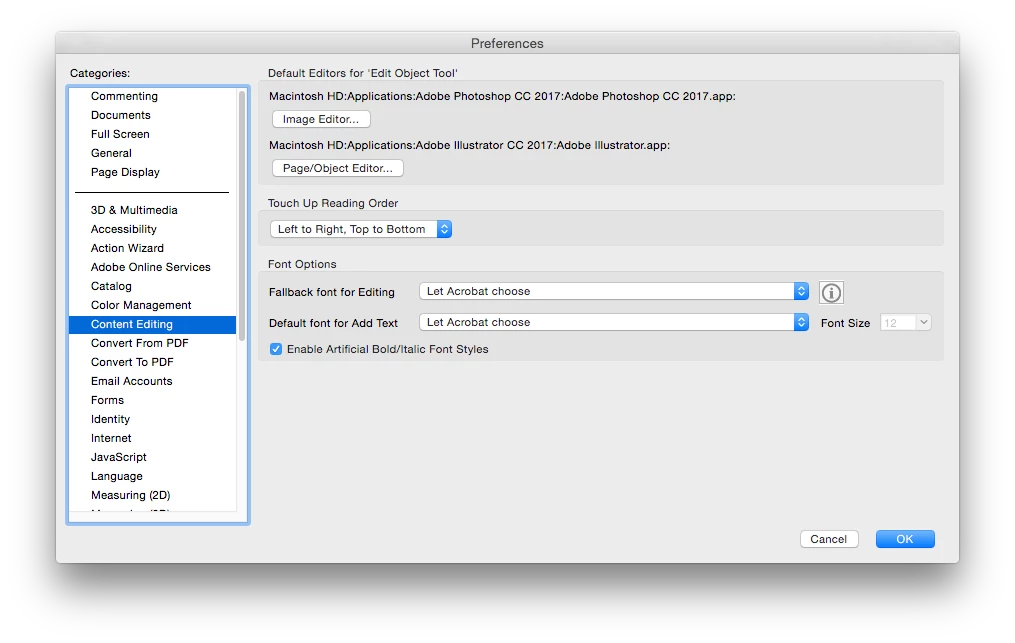This screenshot has width=1015, height=643.
Task: Open Default font for Add Text dropdown
Action: click(614, 322)
